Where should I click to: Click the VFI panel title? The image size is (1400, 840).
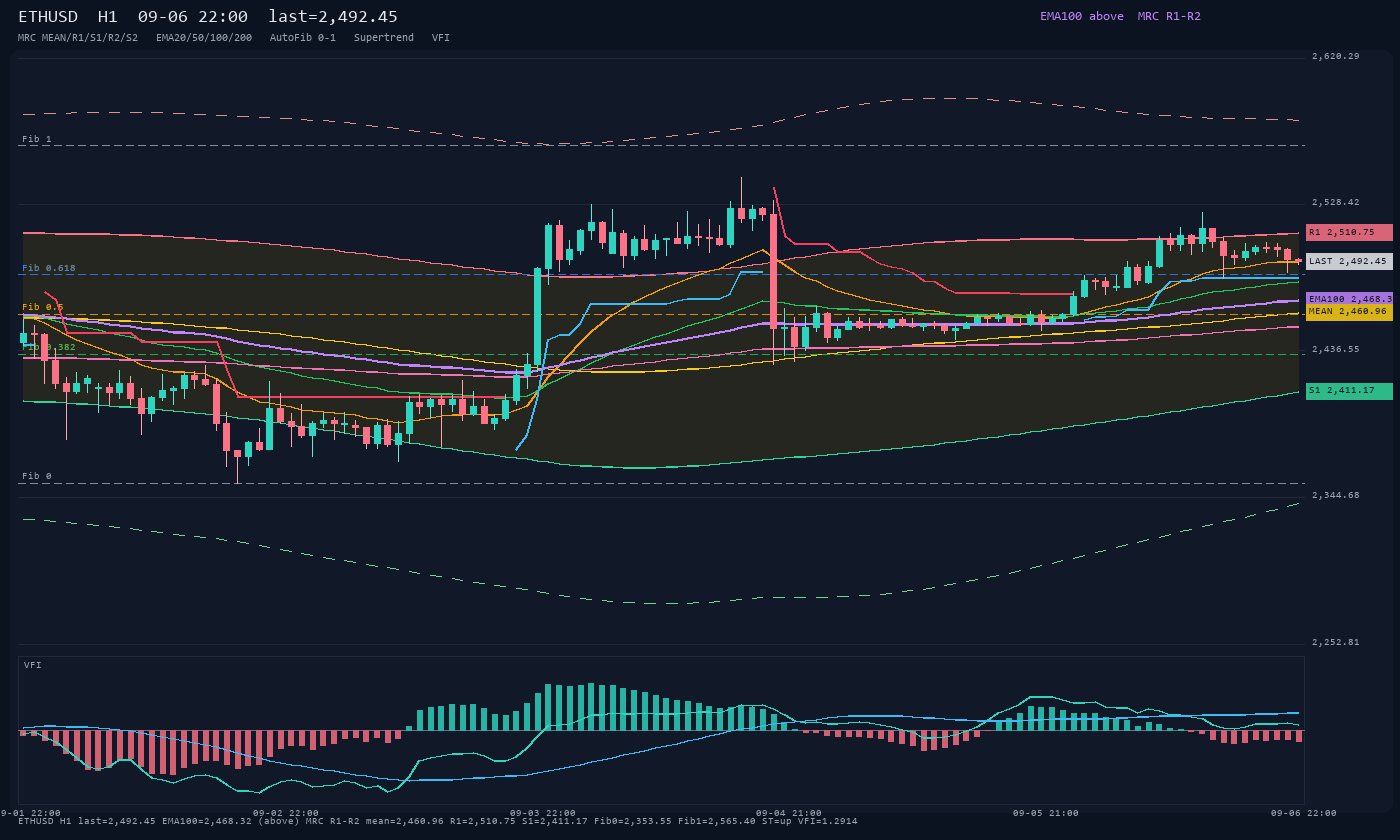(x=33, y=665)
